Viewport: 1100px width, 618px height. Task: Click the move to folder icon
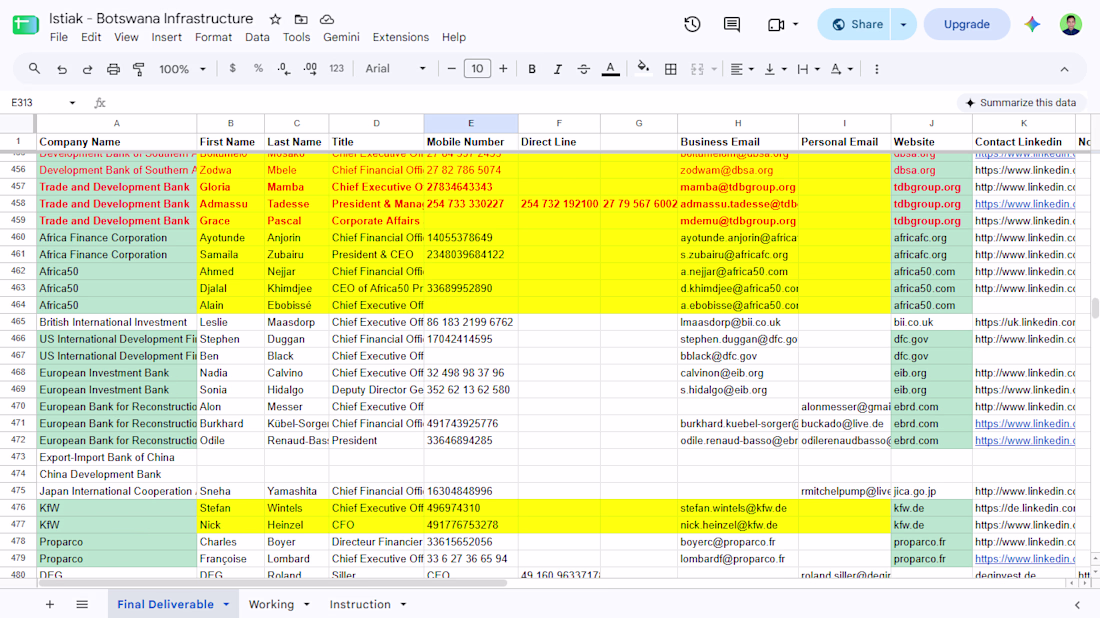click(x=301, y=20)
